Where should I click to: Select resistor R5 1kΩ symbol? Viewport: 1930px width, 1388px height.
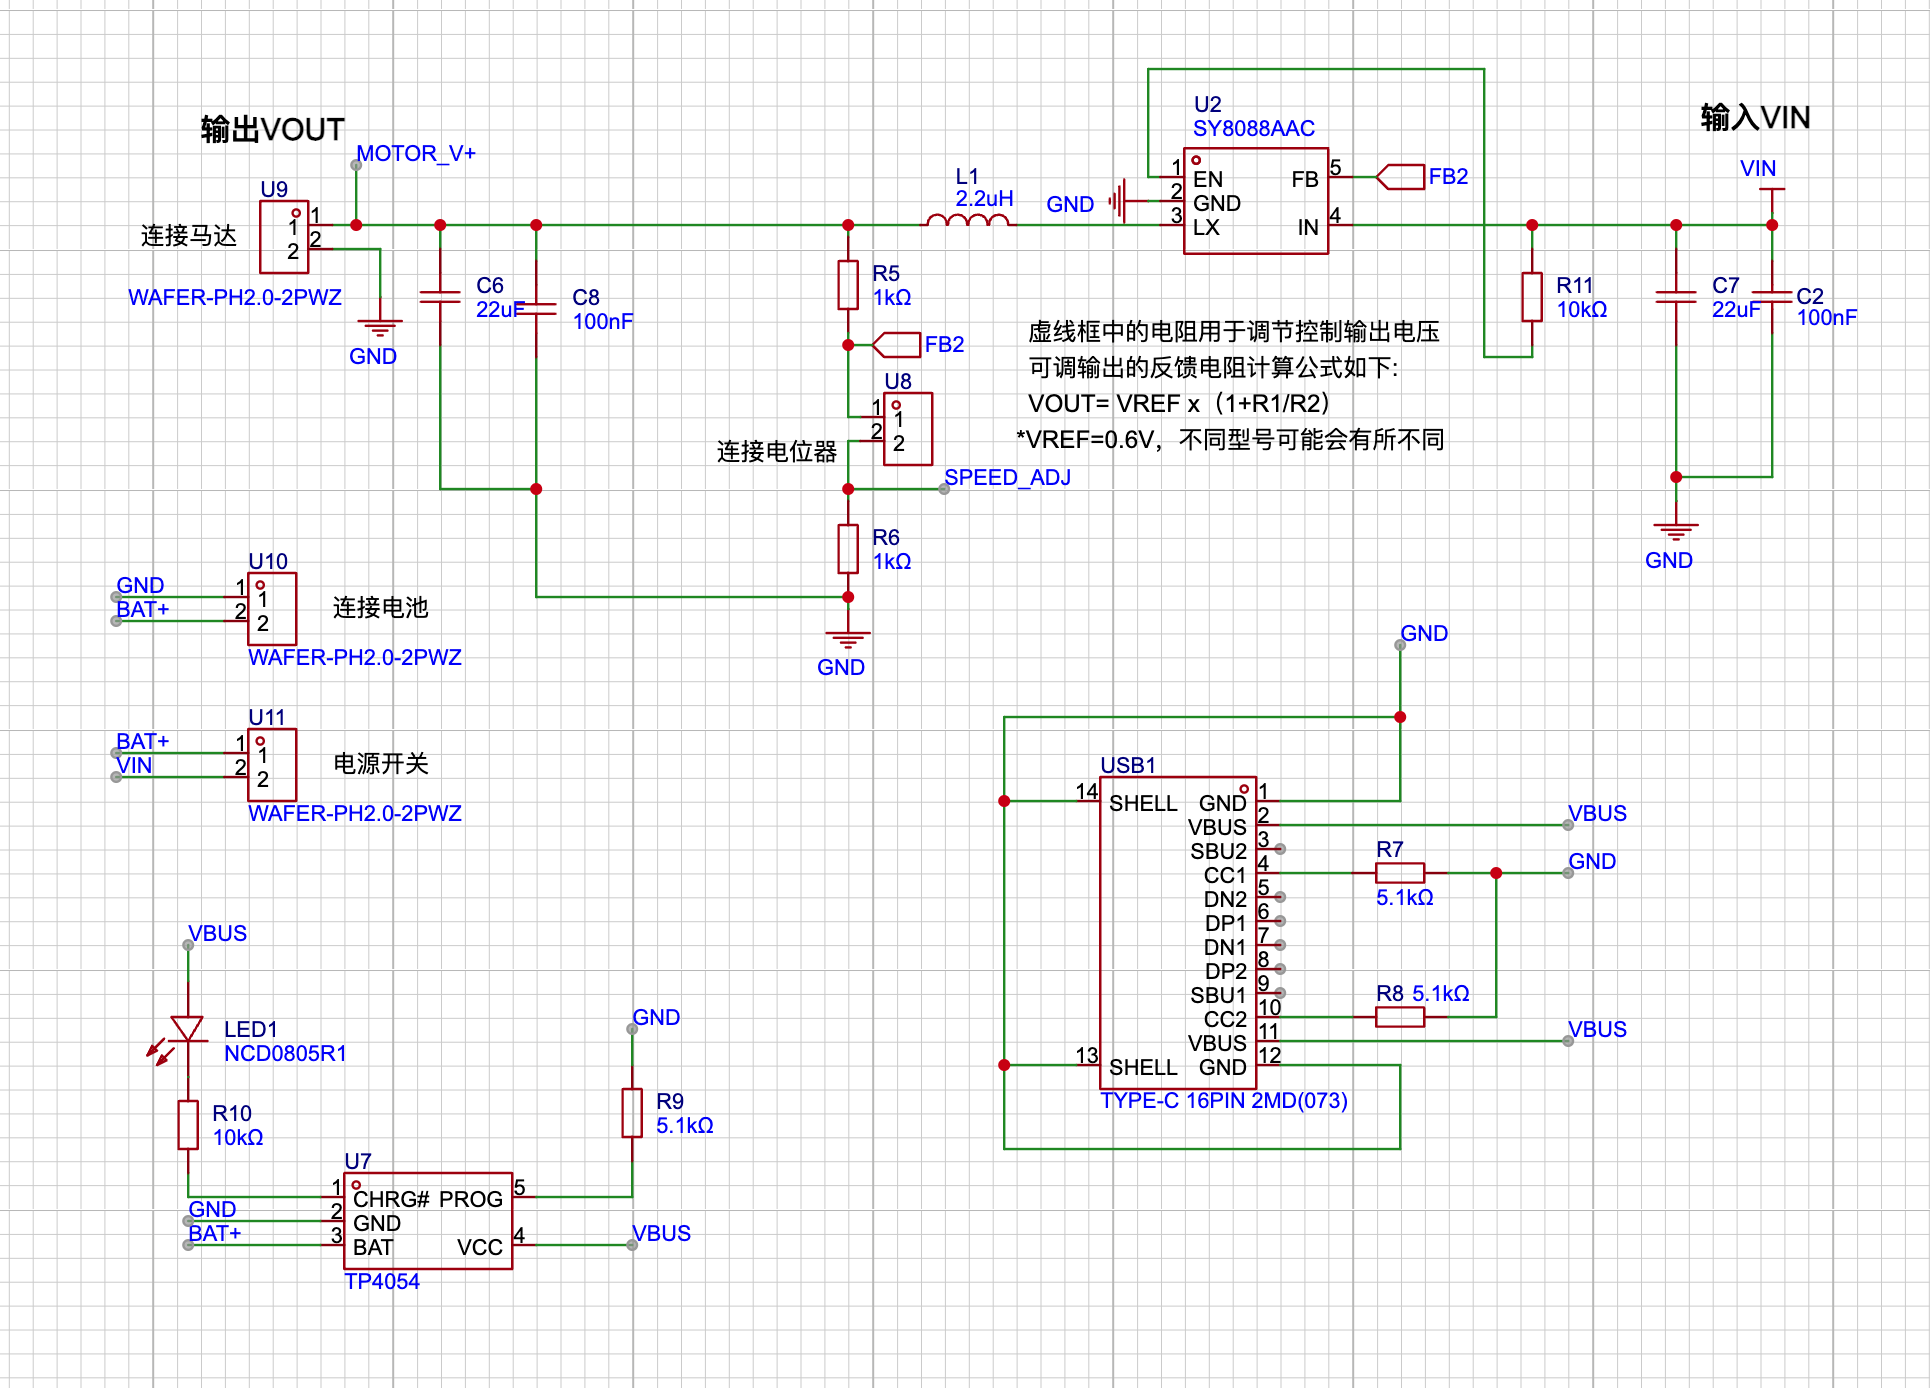tap(848, 284)
